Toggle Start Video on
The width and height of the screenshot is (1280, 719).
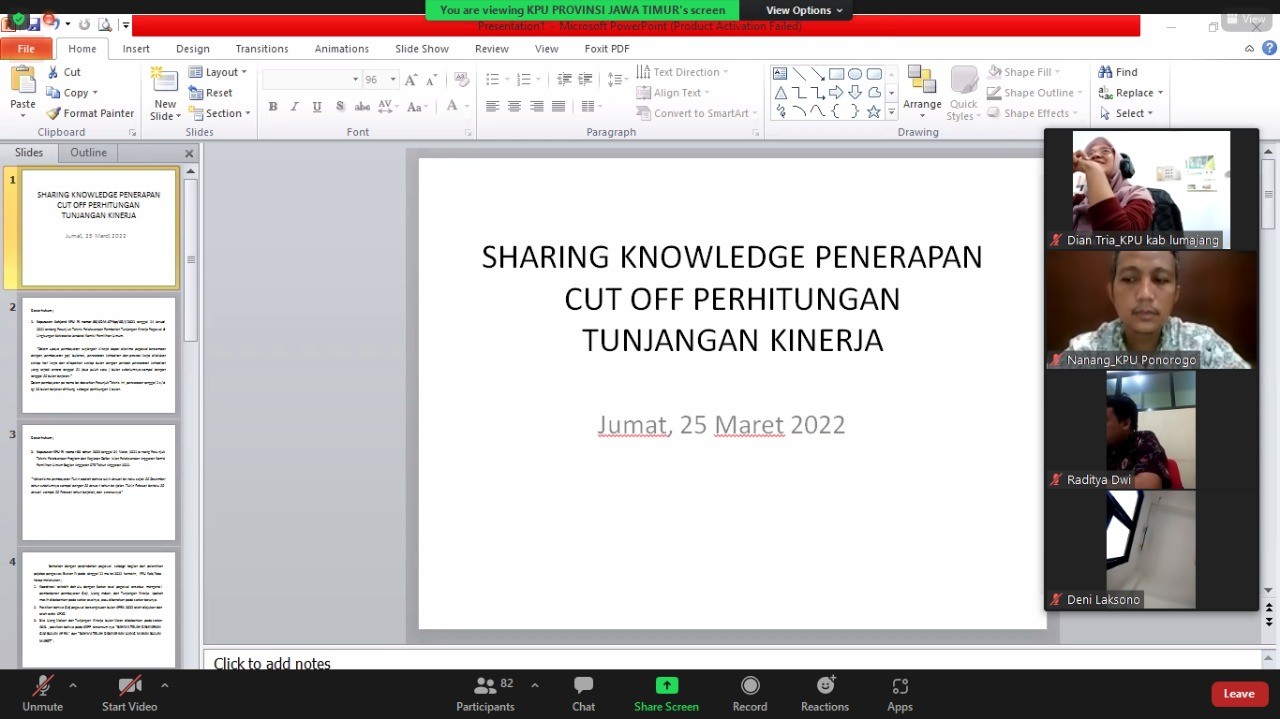click(x=129, y=686)
